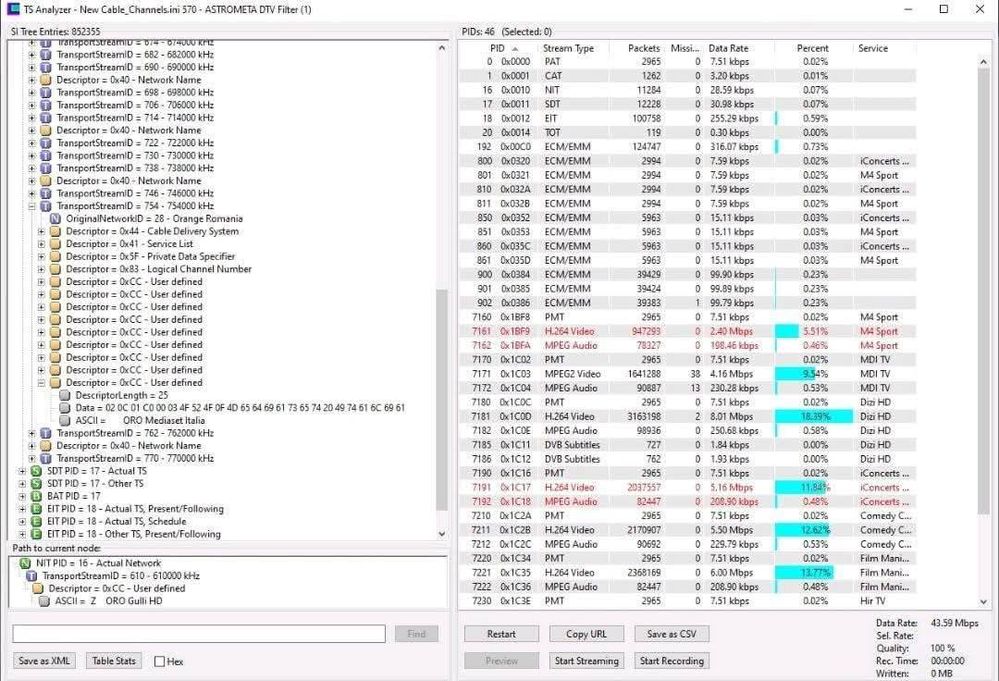
Task: Sort the list by Data Rate column
Action: [728, 48]
